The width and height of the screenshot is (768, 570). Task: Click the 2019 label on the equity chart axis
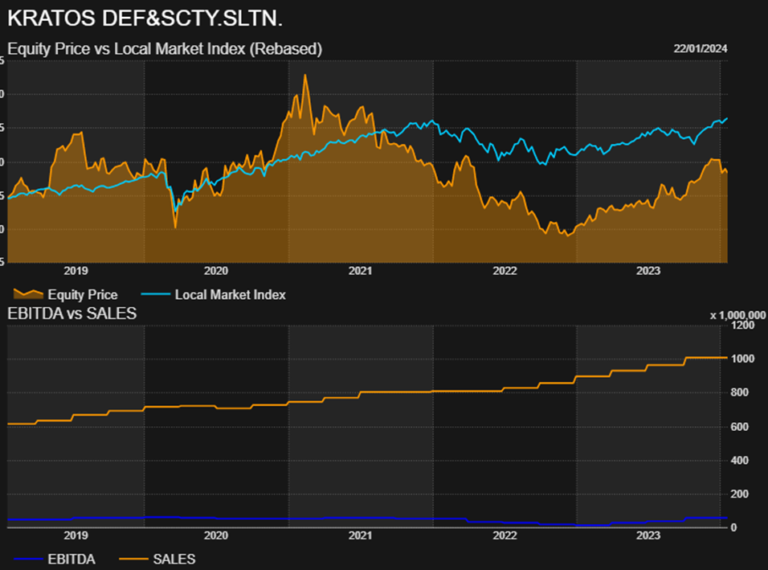pyautogui.click(x=76, y=271)
